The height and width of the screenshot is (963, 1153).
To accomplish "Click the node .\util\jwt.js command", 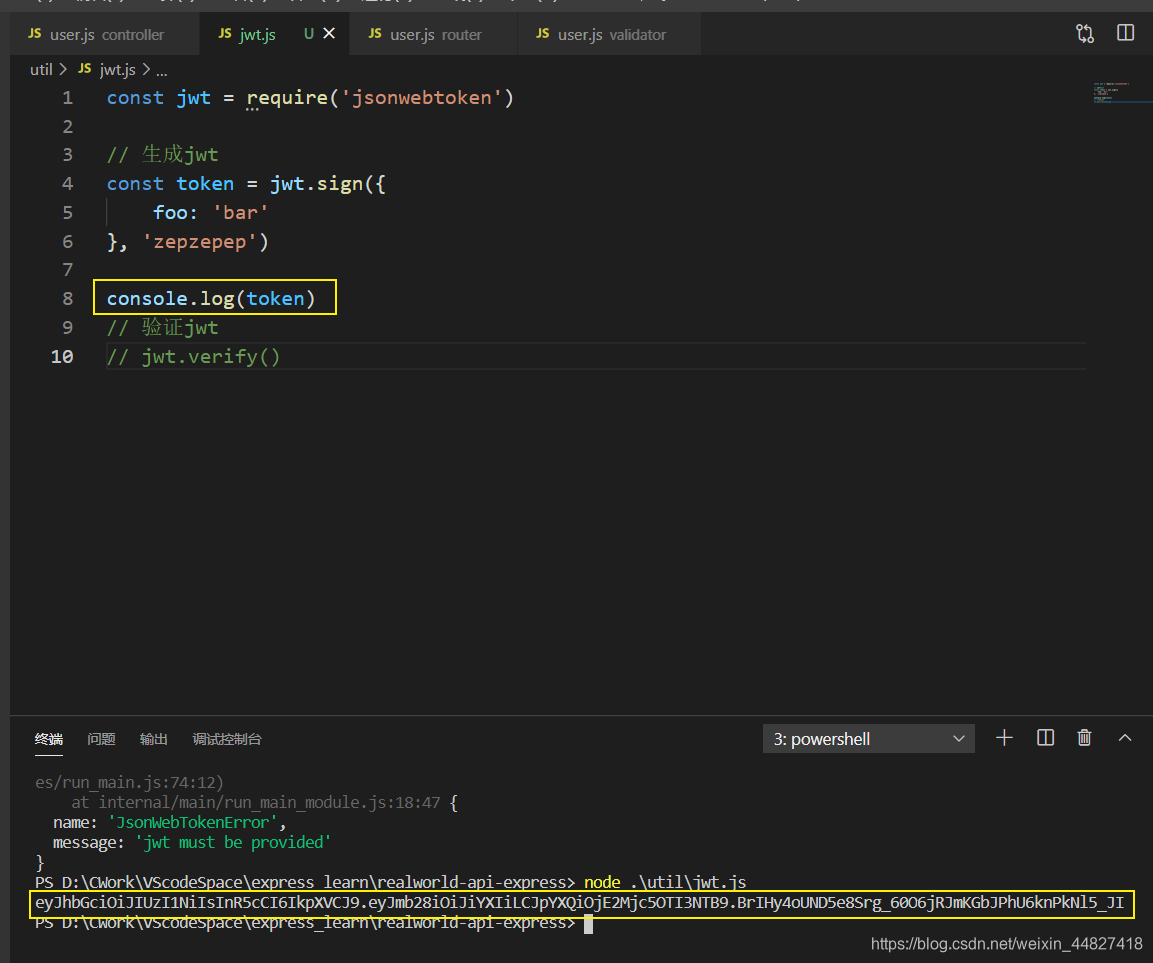I will coord(665,882).
